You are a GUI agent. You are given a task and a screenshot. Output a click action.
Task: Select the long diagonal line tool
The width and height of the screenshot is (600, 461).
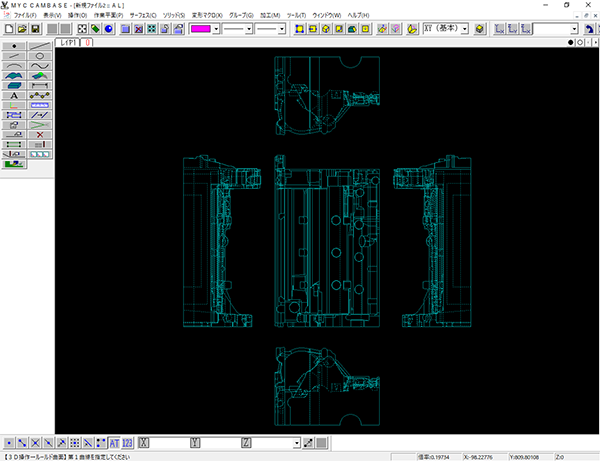coord(40,46)
